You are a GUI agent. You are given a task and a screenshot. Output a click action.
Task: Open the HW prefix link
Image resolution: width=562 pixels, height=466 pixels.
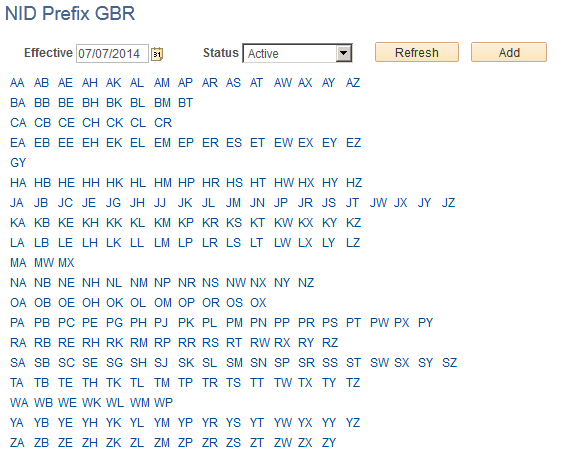284,183
